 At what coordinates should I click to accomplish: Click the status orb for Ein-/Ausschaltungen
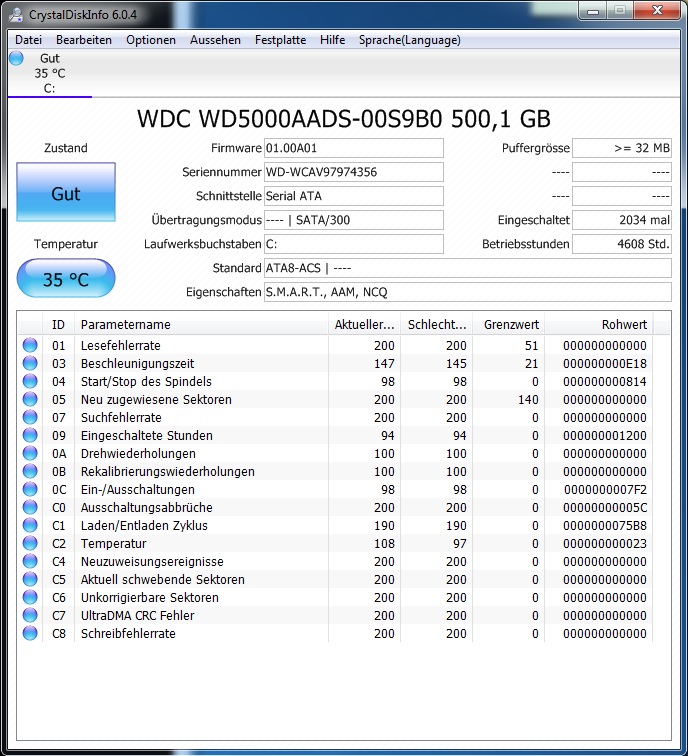tap(30, 489)
